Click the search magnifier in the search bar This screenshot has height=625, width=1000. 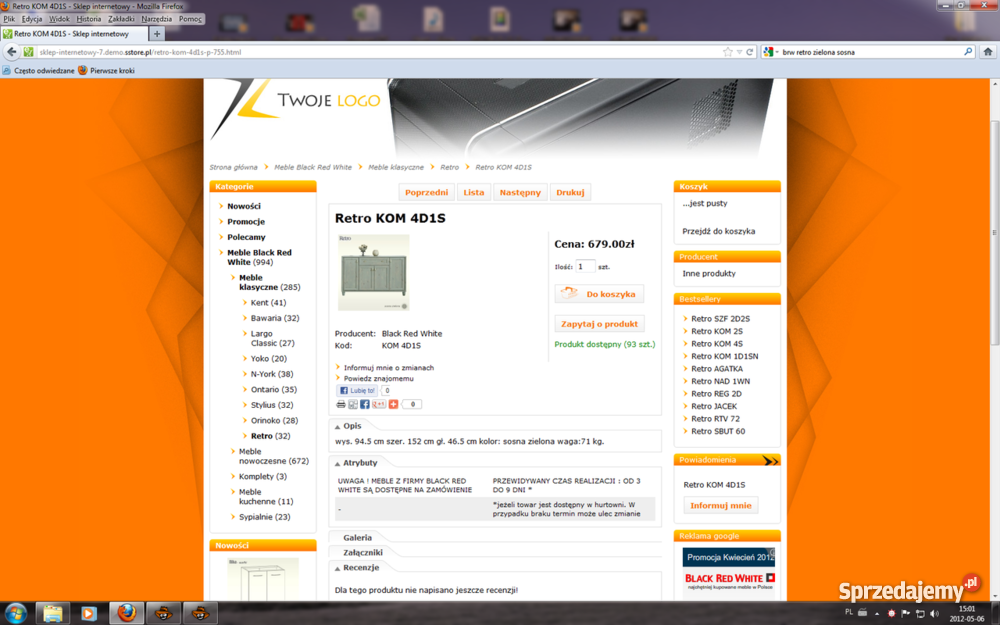point(968,52)
